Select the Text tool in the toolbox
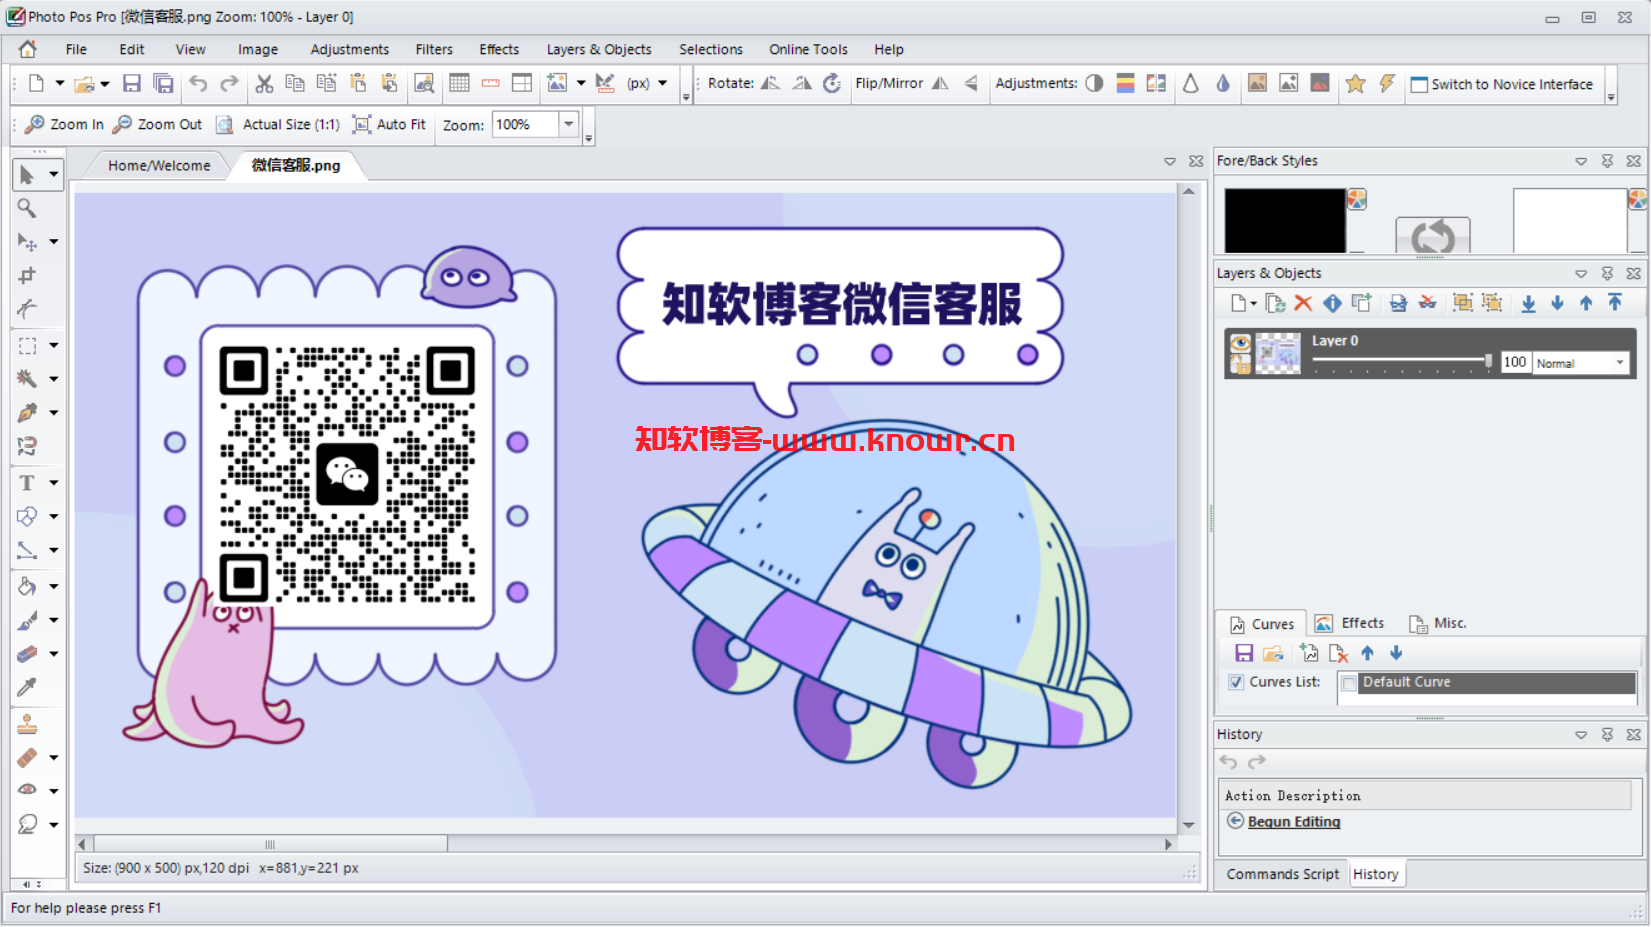Viewport: 1651px width, 927px height. (27, 483)
